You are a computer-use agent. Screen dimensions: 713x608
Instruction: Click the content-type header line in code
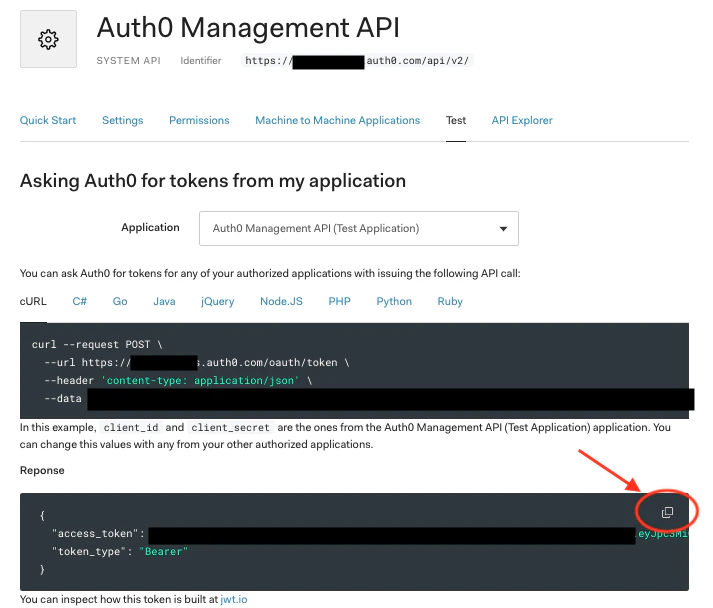pyautogui.click(x=178, y=381)
